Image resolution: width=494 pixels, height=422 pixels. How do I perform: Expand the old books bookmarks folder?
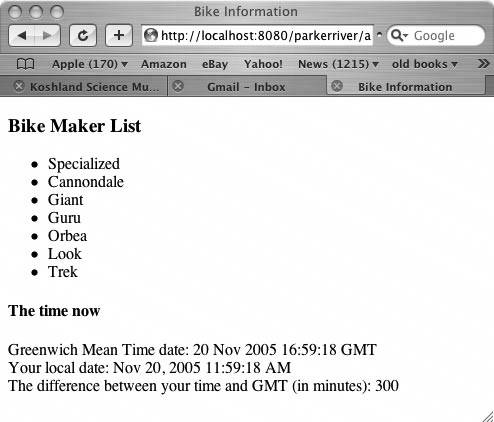click(x=424, y=64)
